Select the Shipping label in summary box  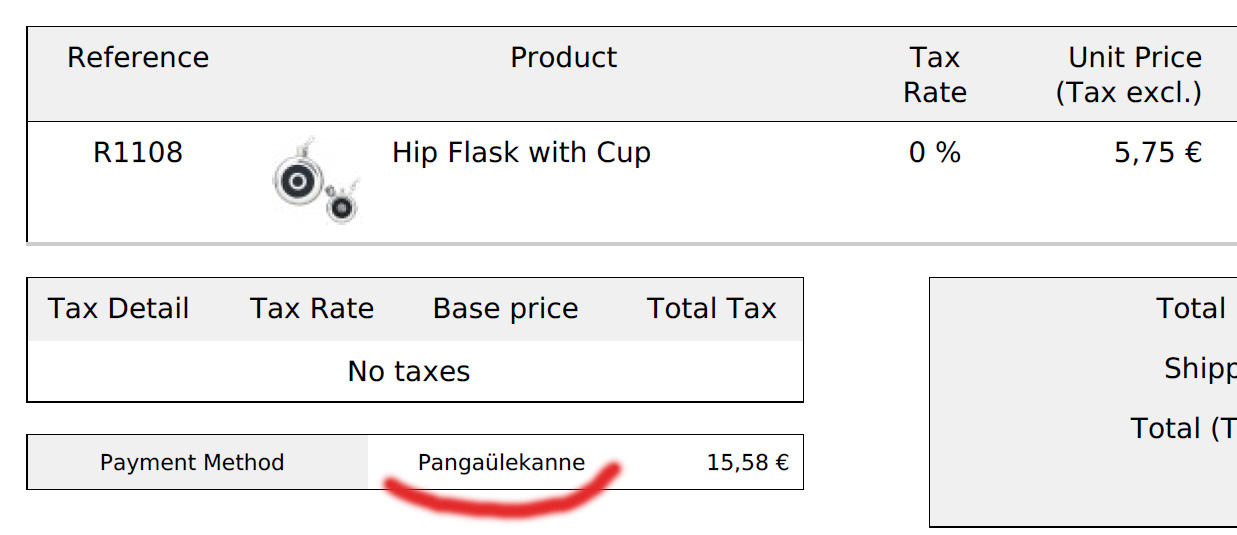[x=1200, y=370]
